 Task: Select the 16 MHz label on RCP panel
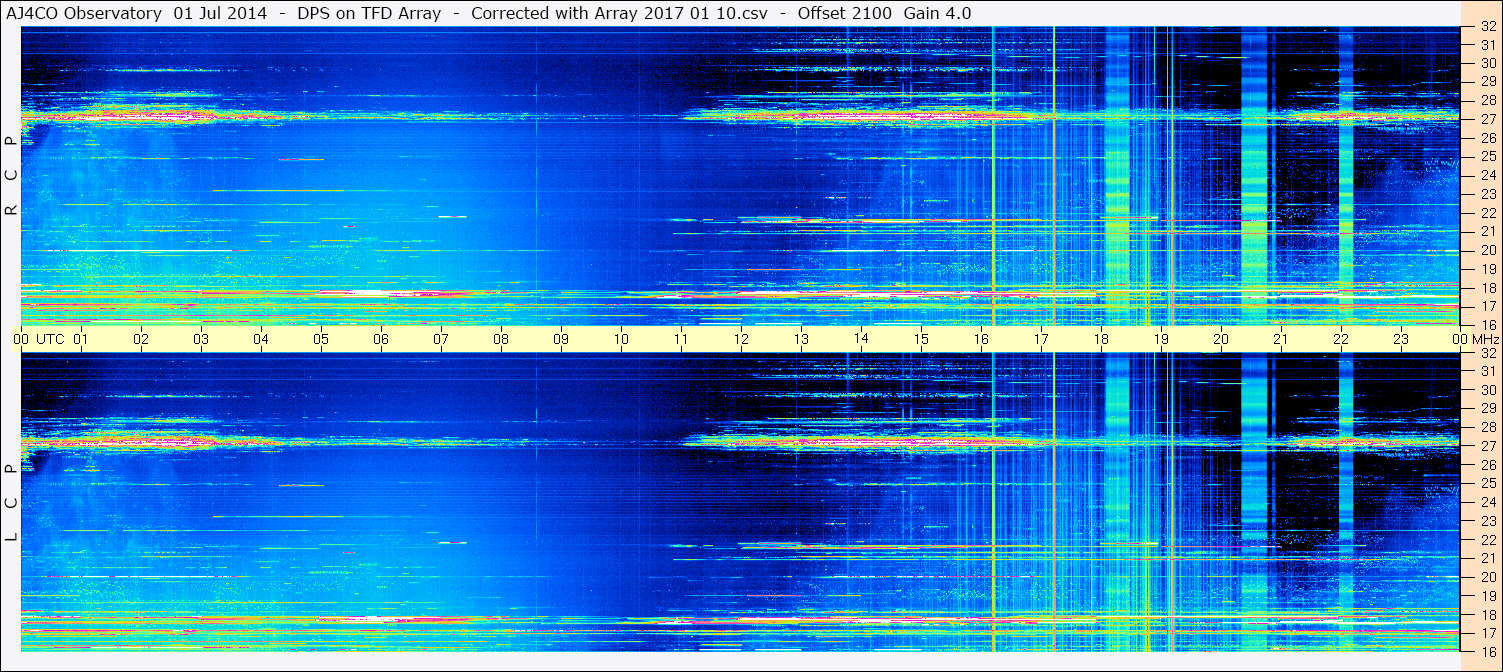click(x=1487, y=325)
